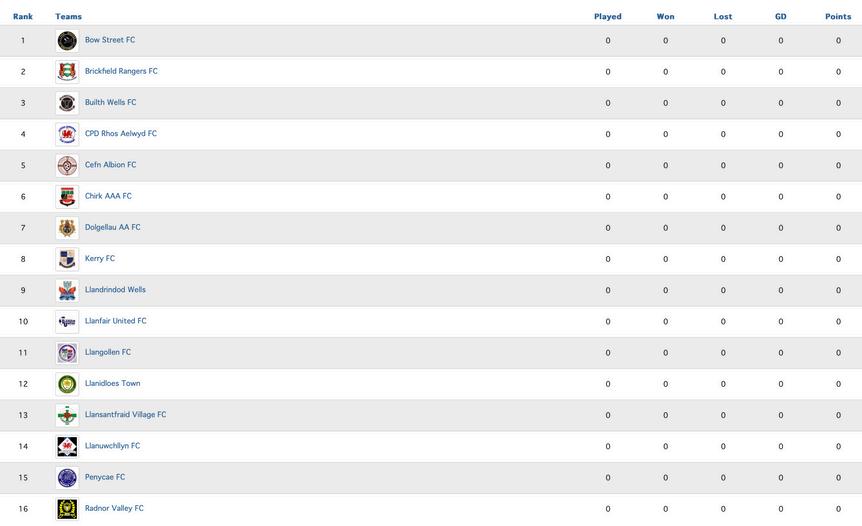Click the Brickfield Rangers FC badge icon
This screenshot has width=862, height=526.
(x=67, y=72)
